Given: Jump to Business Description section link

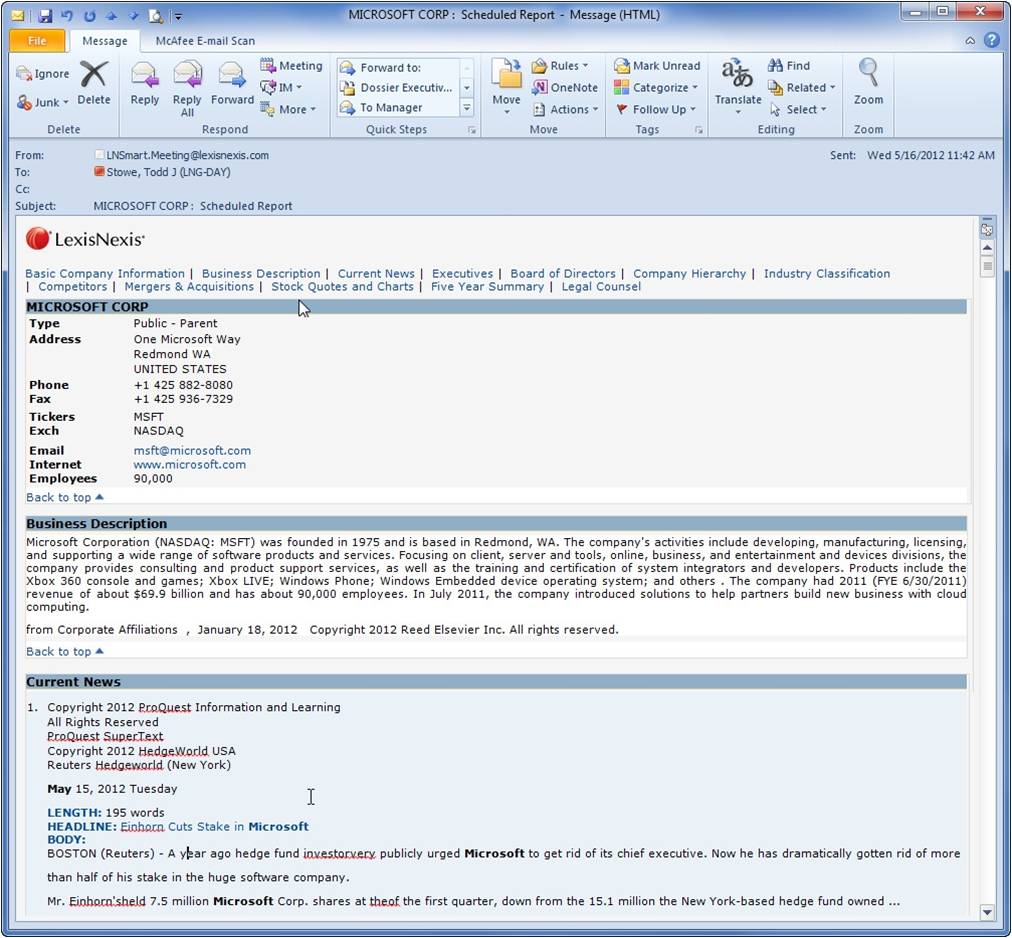Looking at the screenshot, I should (261, 274).
